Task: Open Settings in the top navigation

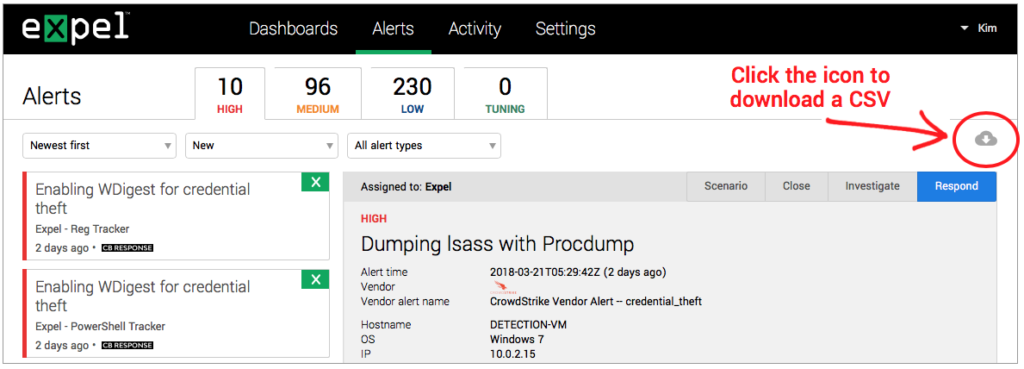Action: coord(566,29)
